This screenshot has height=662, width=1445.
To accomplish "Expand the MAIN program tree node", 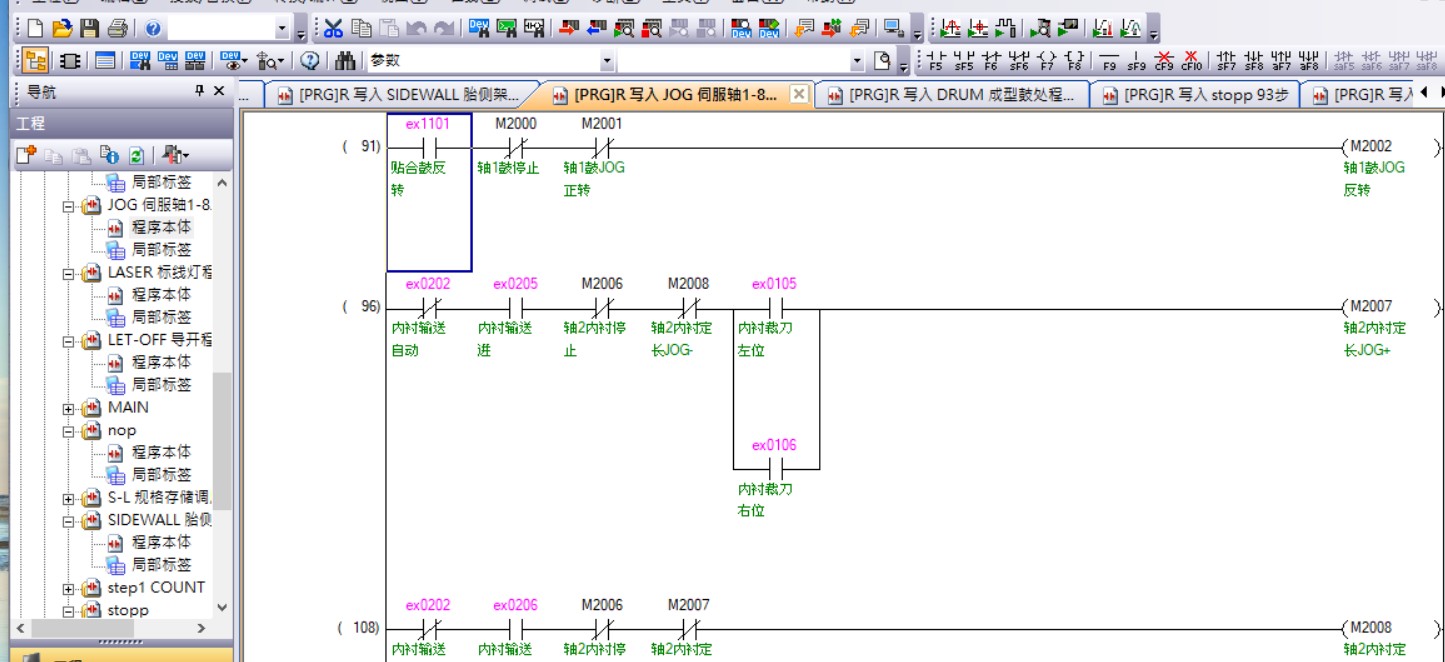I will pyautogui.click(x=69, y=408).
